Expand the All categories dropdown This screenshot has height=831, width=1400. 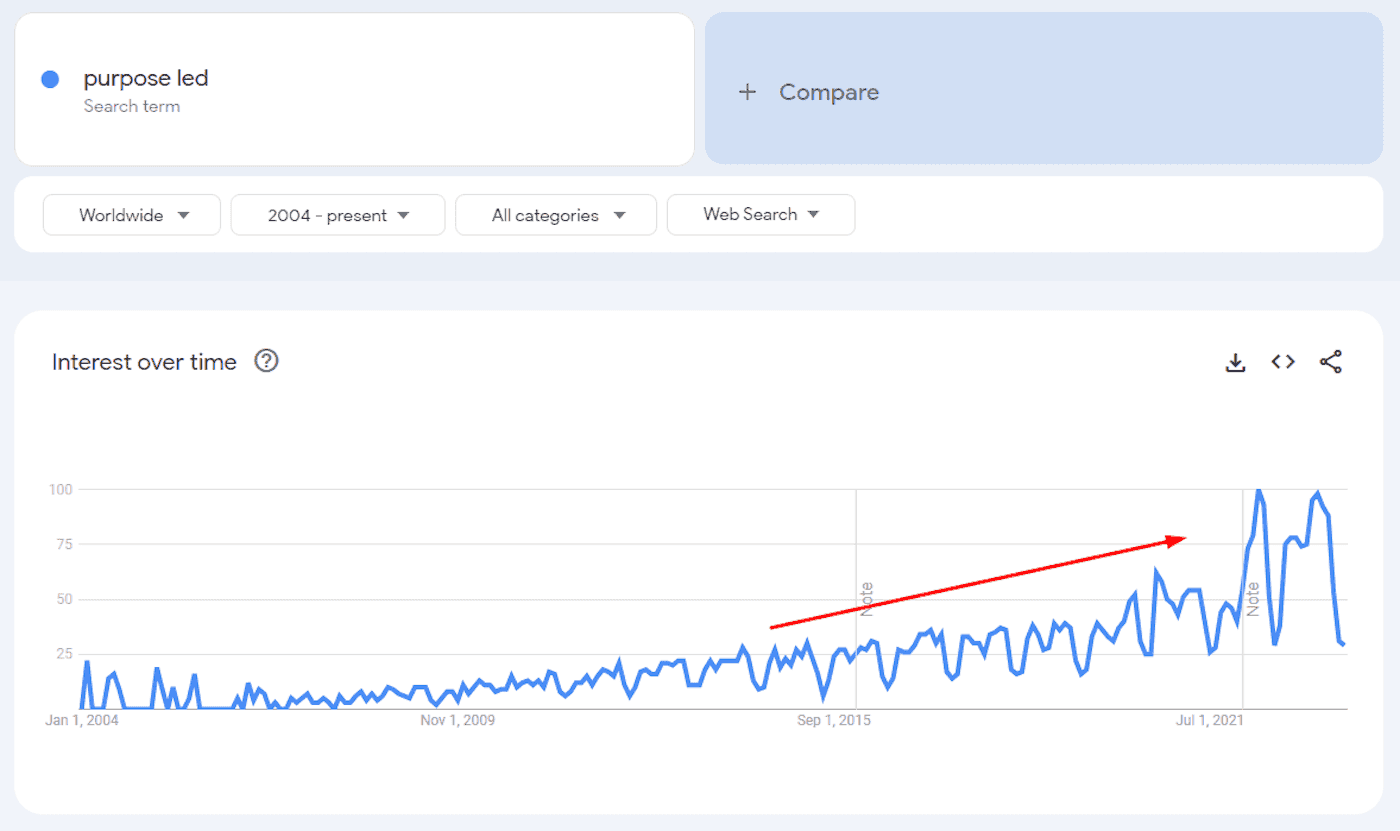(556, 215)
